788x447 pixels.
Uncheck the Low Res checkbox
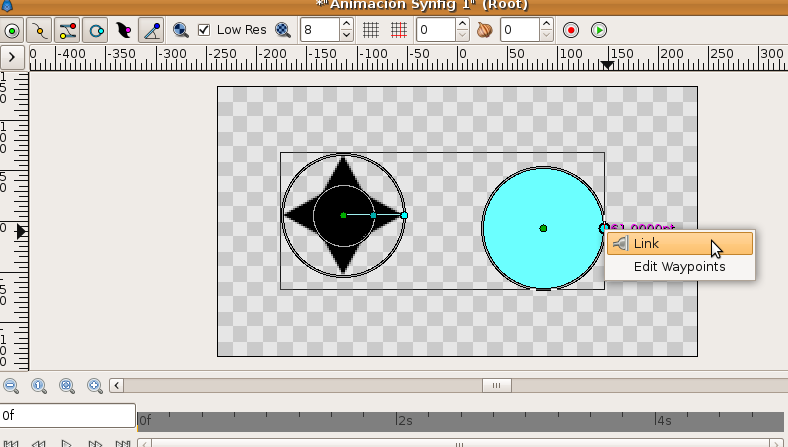pos(204,30)
